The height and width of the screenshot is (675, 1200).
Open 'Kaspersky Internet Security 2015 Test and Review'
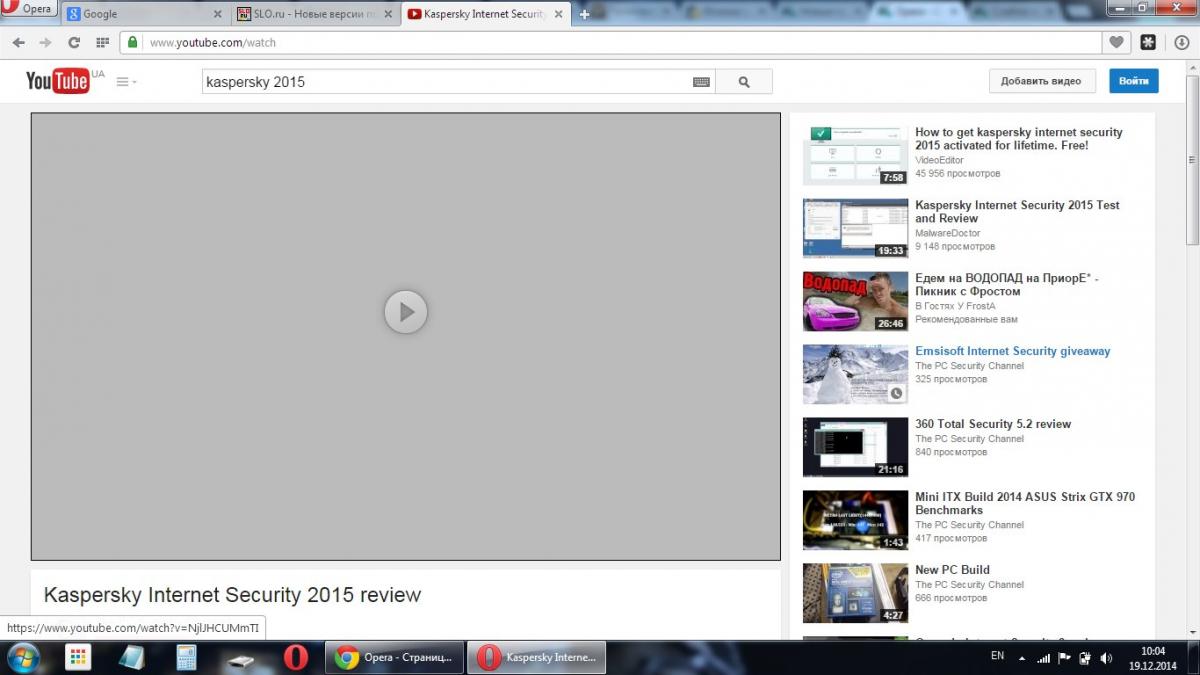click(1017, 212)
